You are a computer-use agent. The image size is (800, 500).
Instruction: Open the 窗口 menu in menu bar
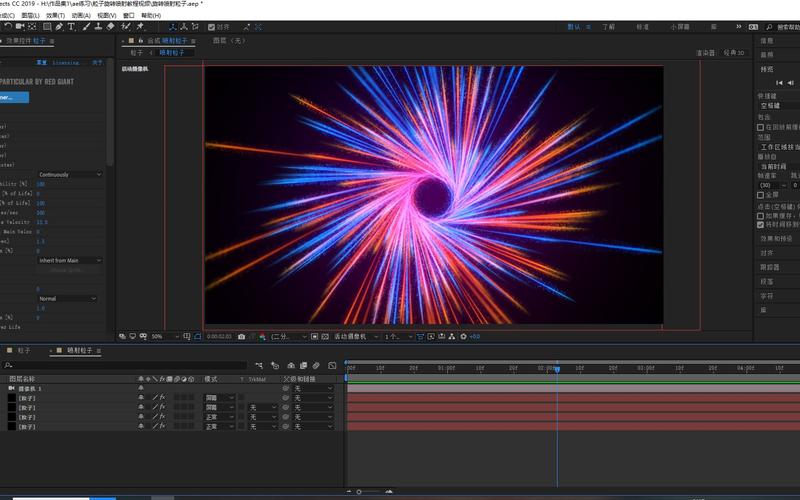click(x=129, y=16)
